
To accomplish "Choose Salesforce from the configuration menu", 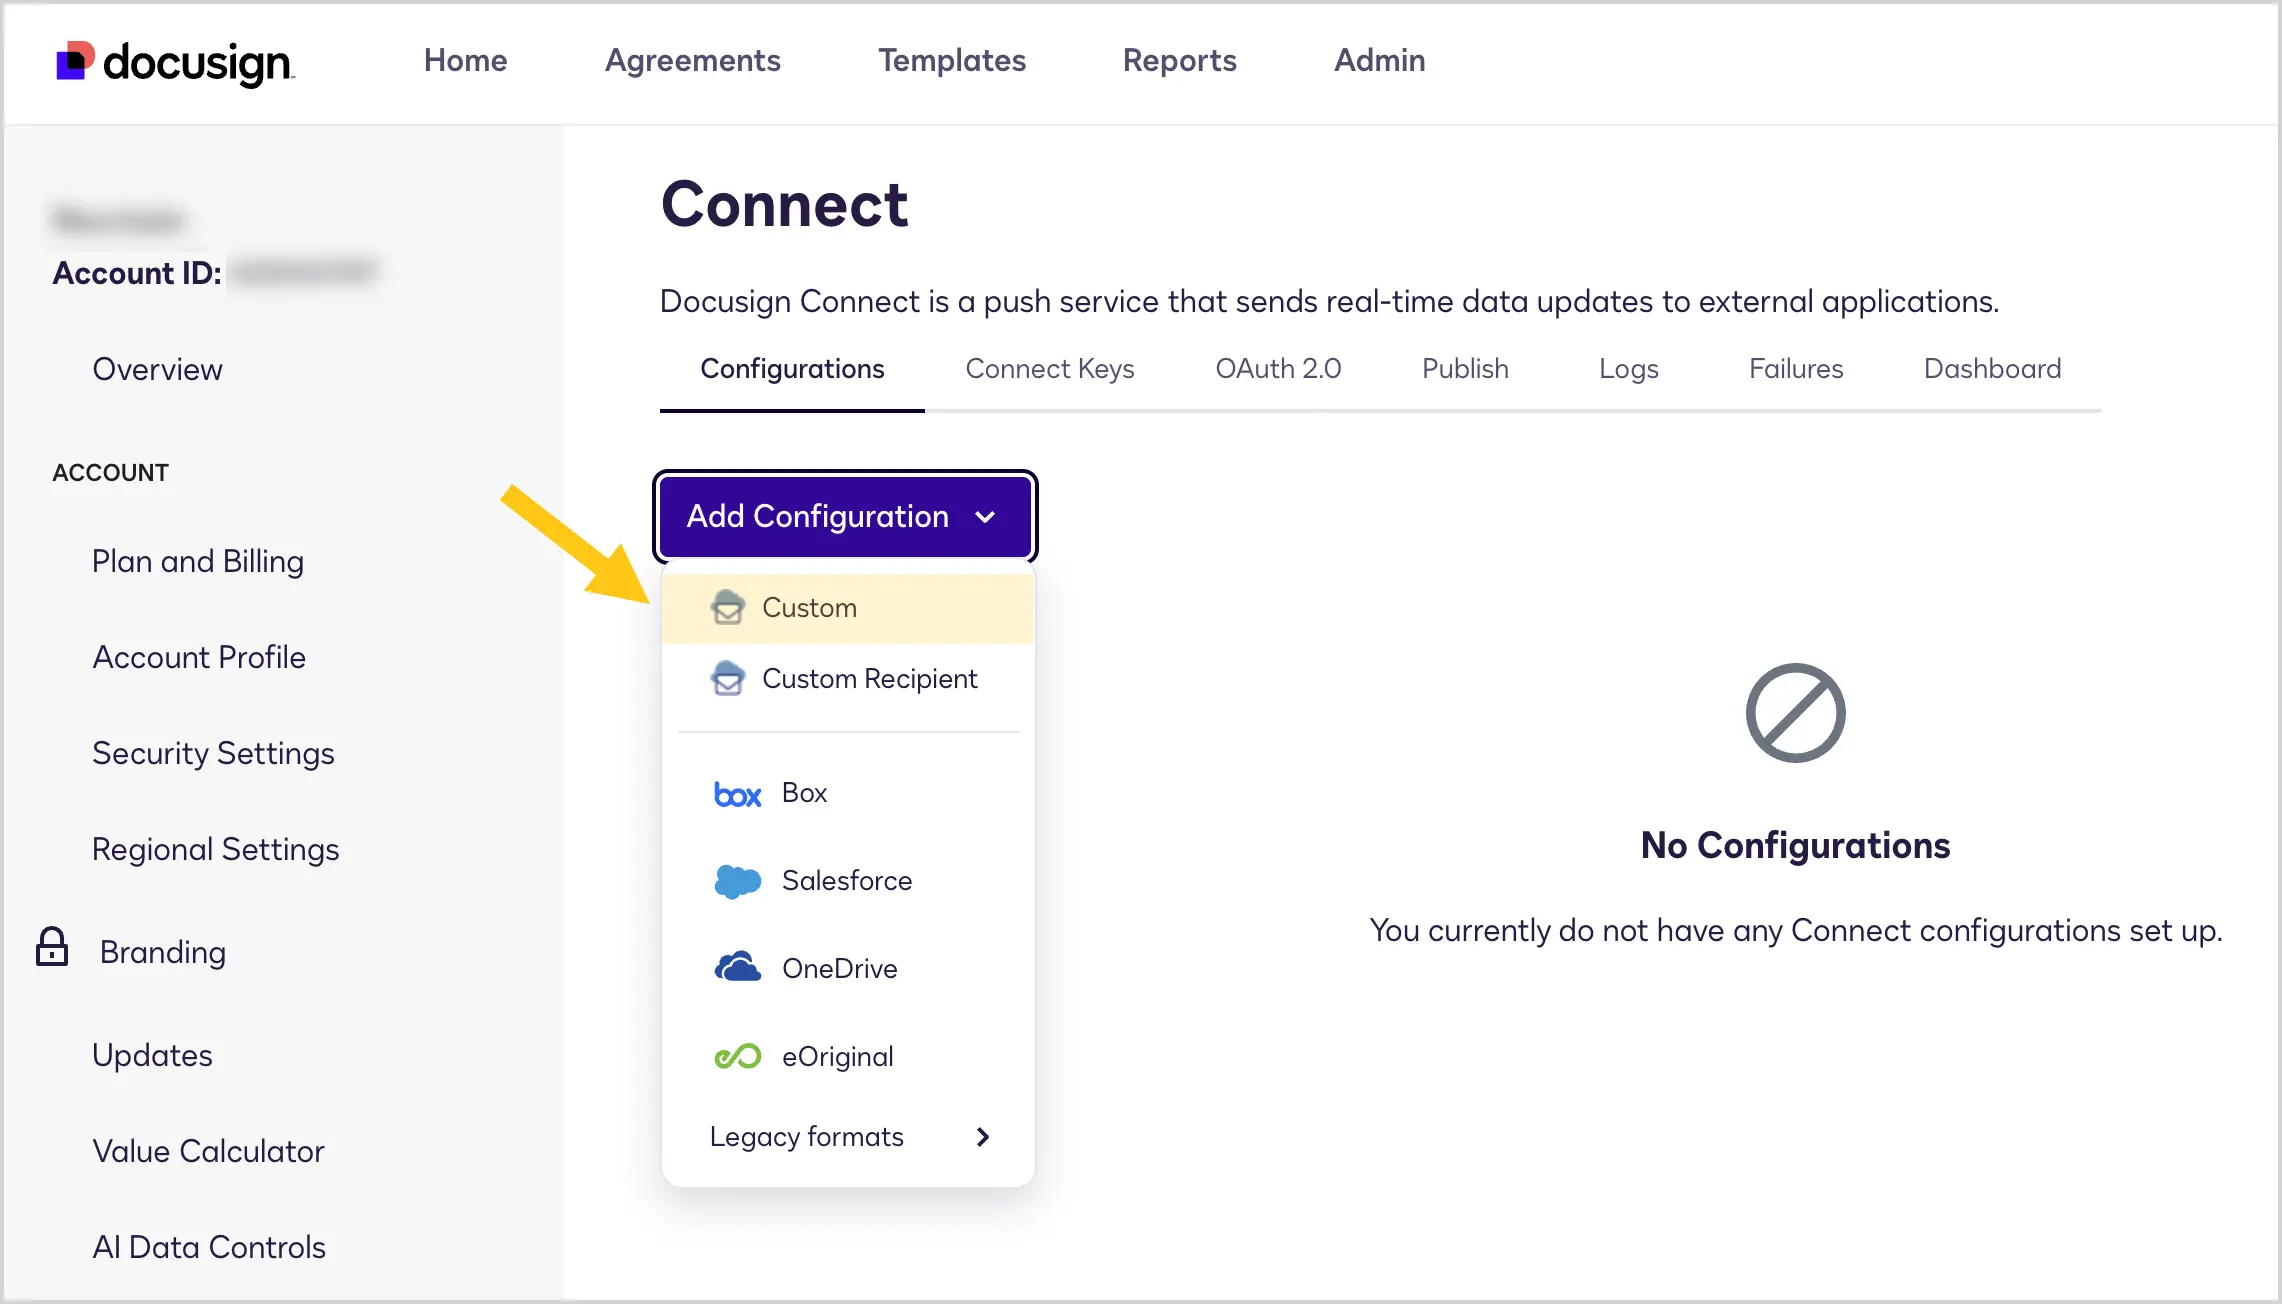I will (x=848, y=881).
